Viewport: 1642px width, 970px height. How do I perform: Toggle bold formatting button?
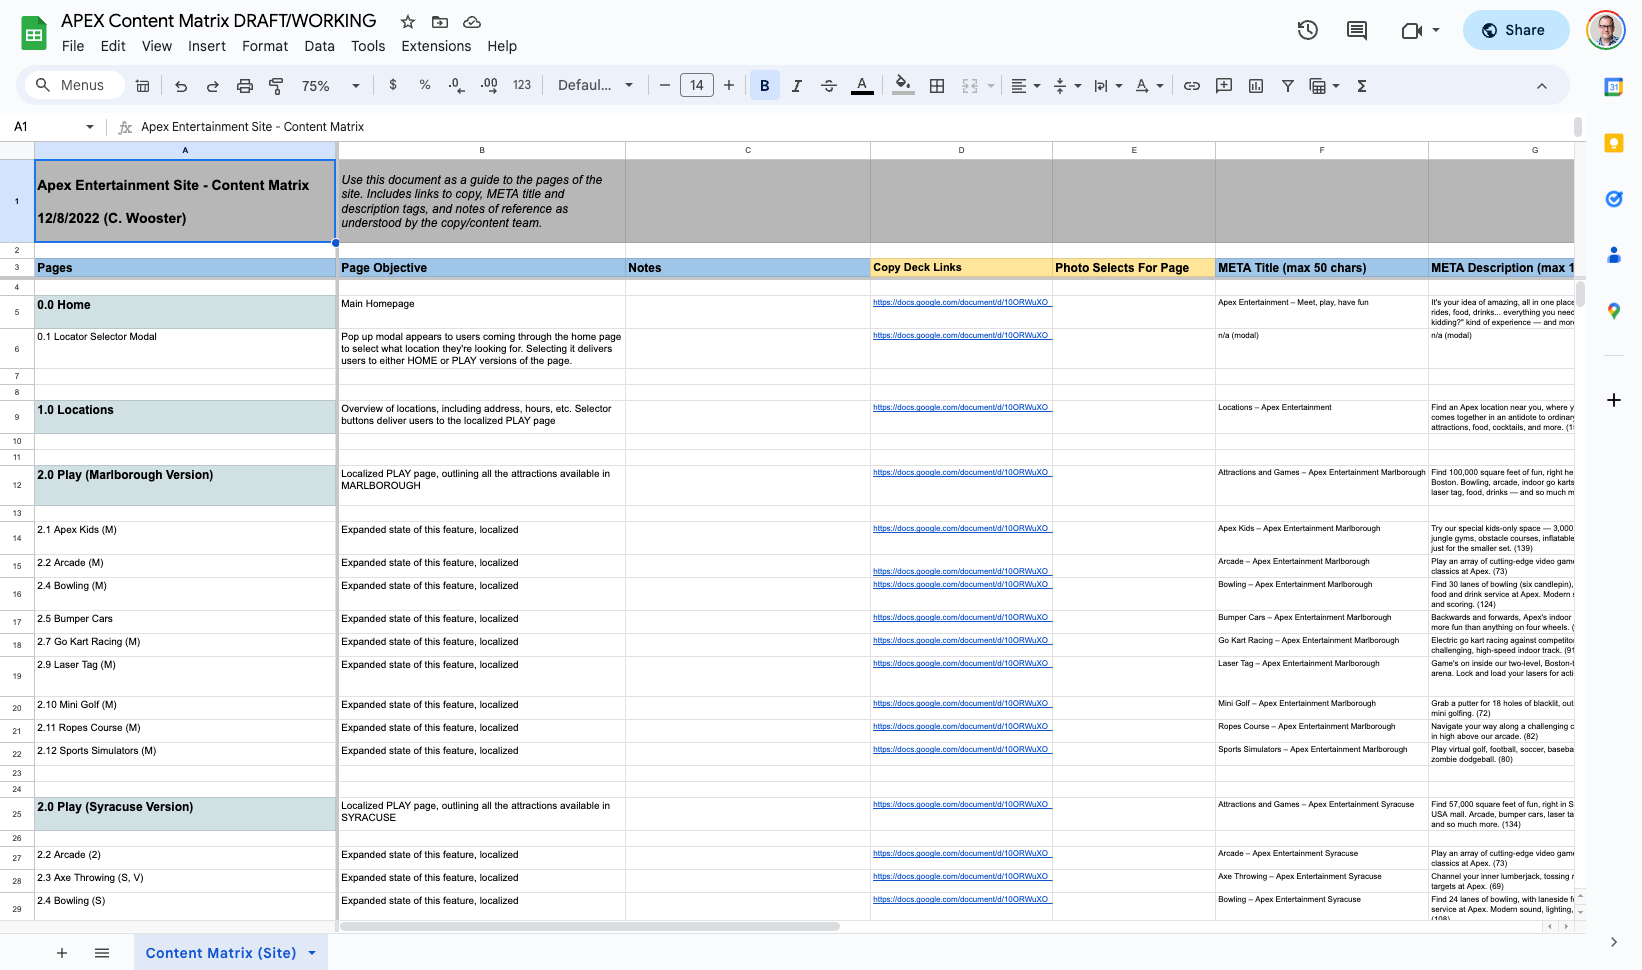(765, 86)
